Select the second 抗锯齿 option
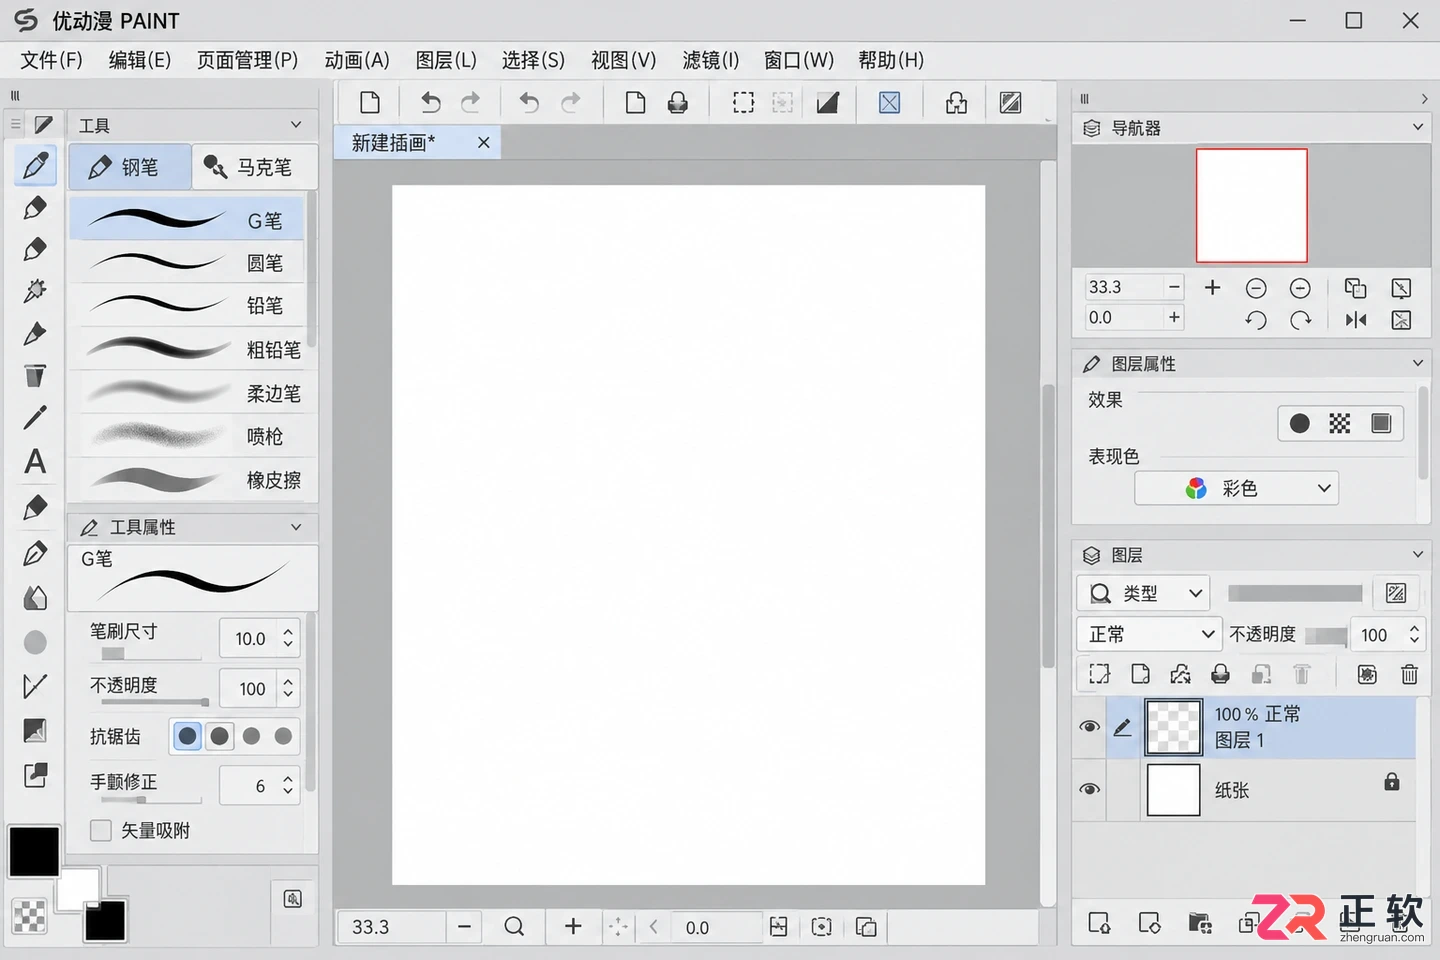Image resolution: width=1440 pixels, height=960 pixels. point(219,737)
